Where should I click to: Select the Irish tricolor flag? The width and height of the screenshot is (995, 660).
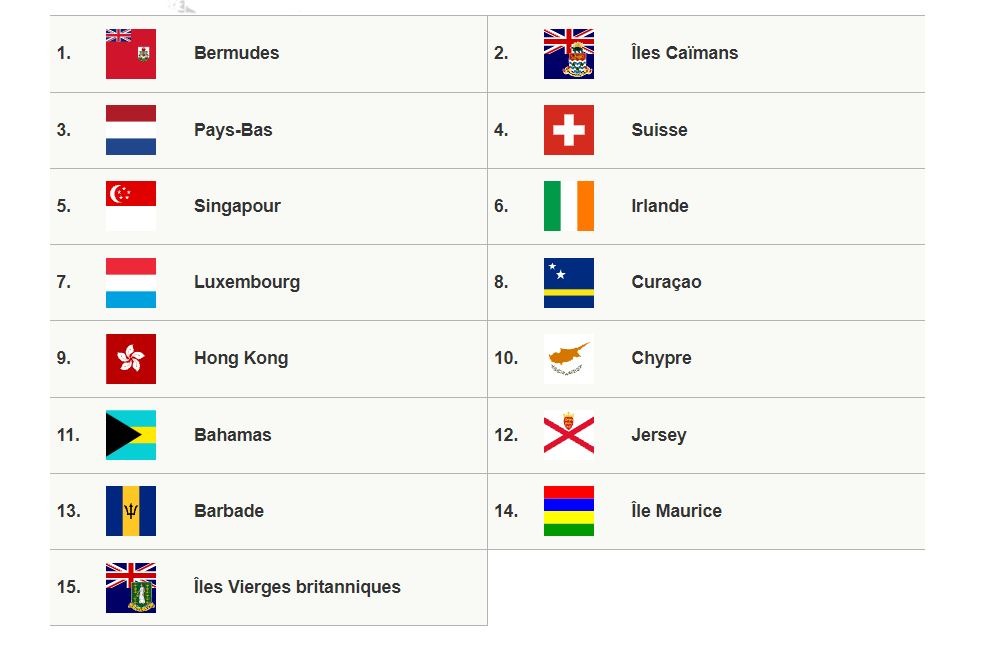coord(569,206)
